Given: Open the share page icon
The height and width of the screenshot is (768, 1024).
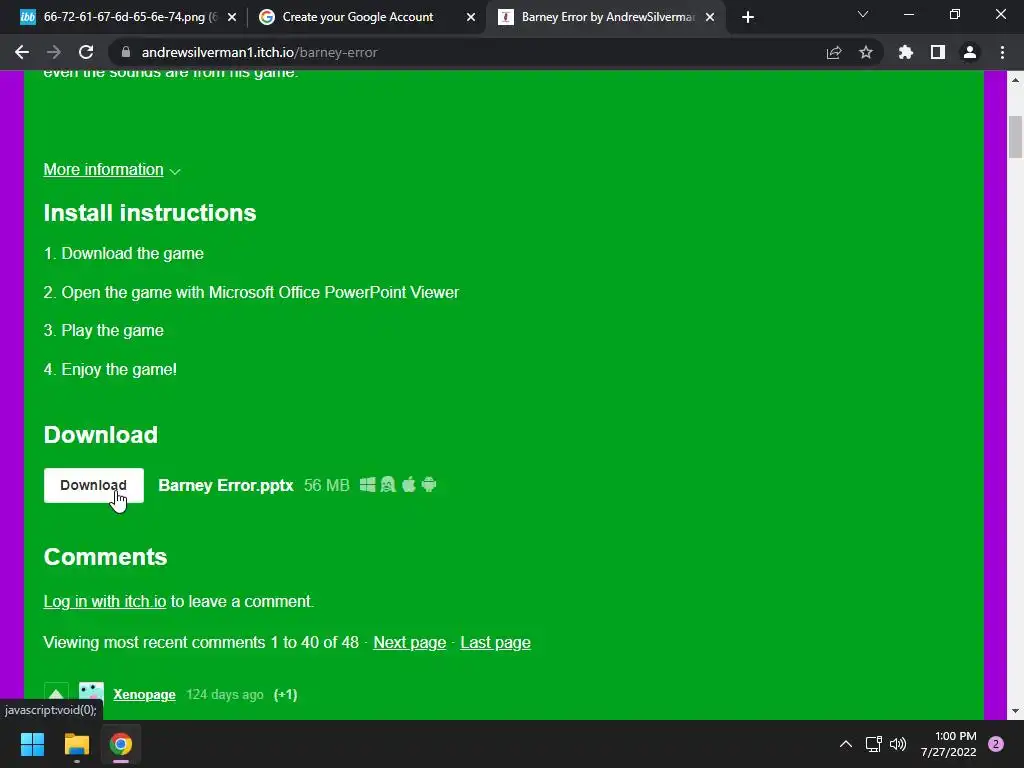Looking at the screenshot, I should coord(833,52).
